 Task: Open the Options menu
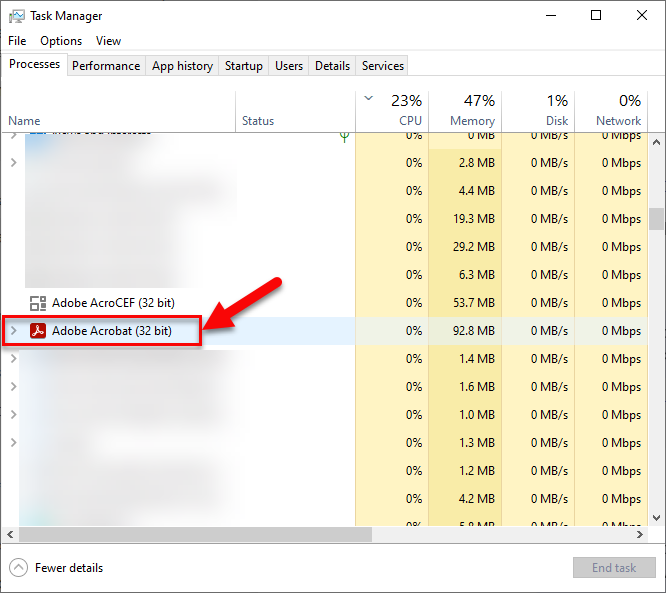click(x=61, y=41)
